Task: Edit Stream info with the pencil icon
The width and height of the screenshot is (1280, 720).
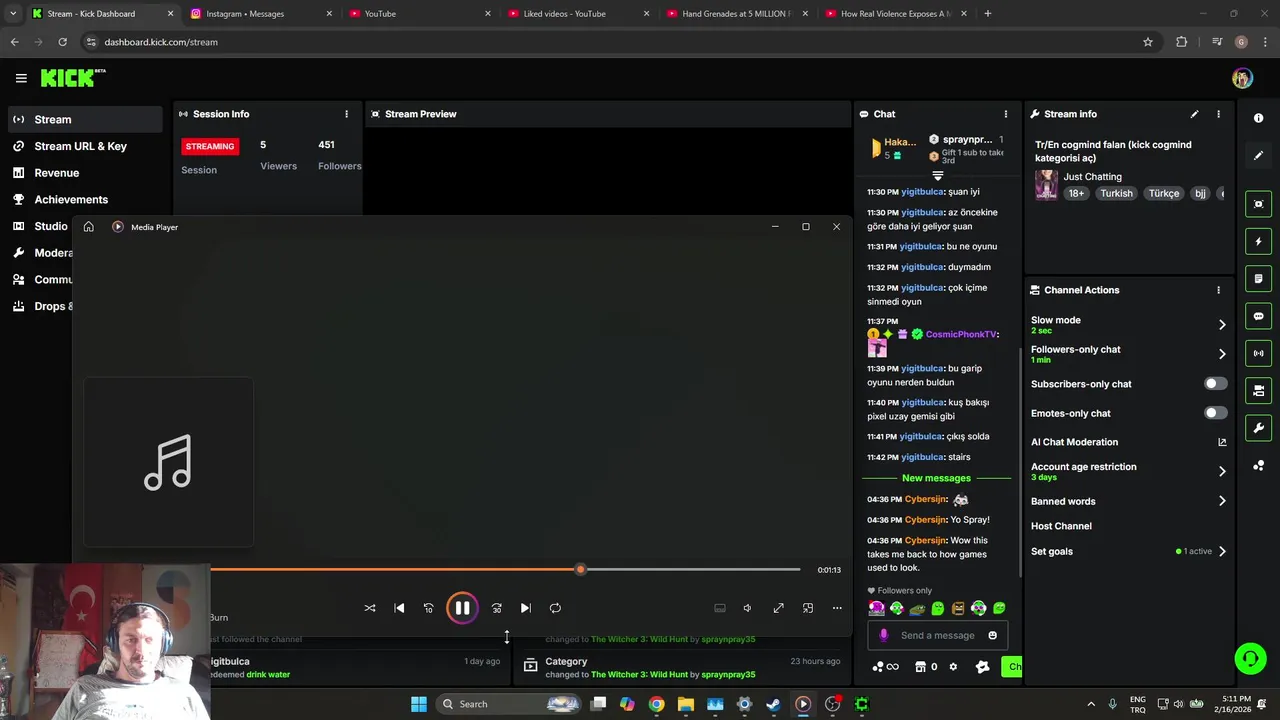Action: [1194, 114]
